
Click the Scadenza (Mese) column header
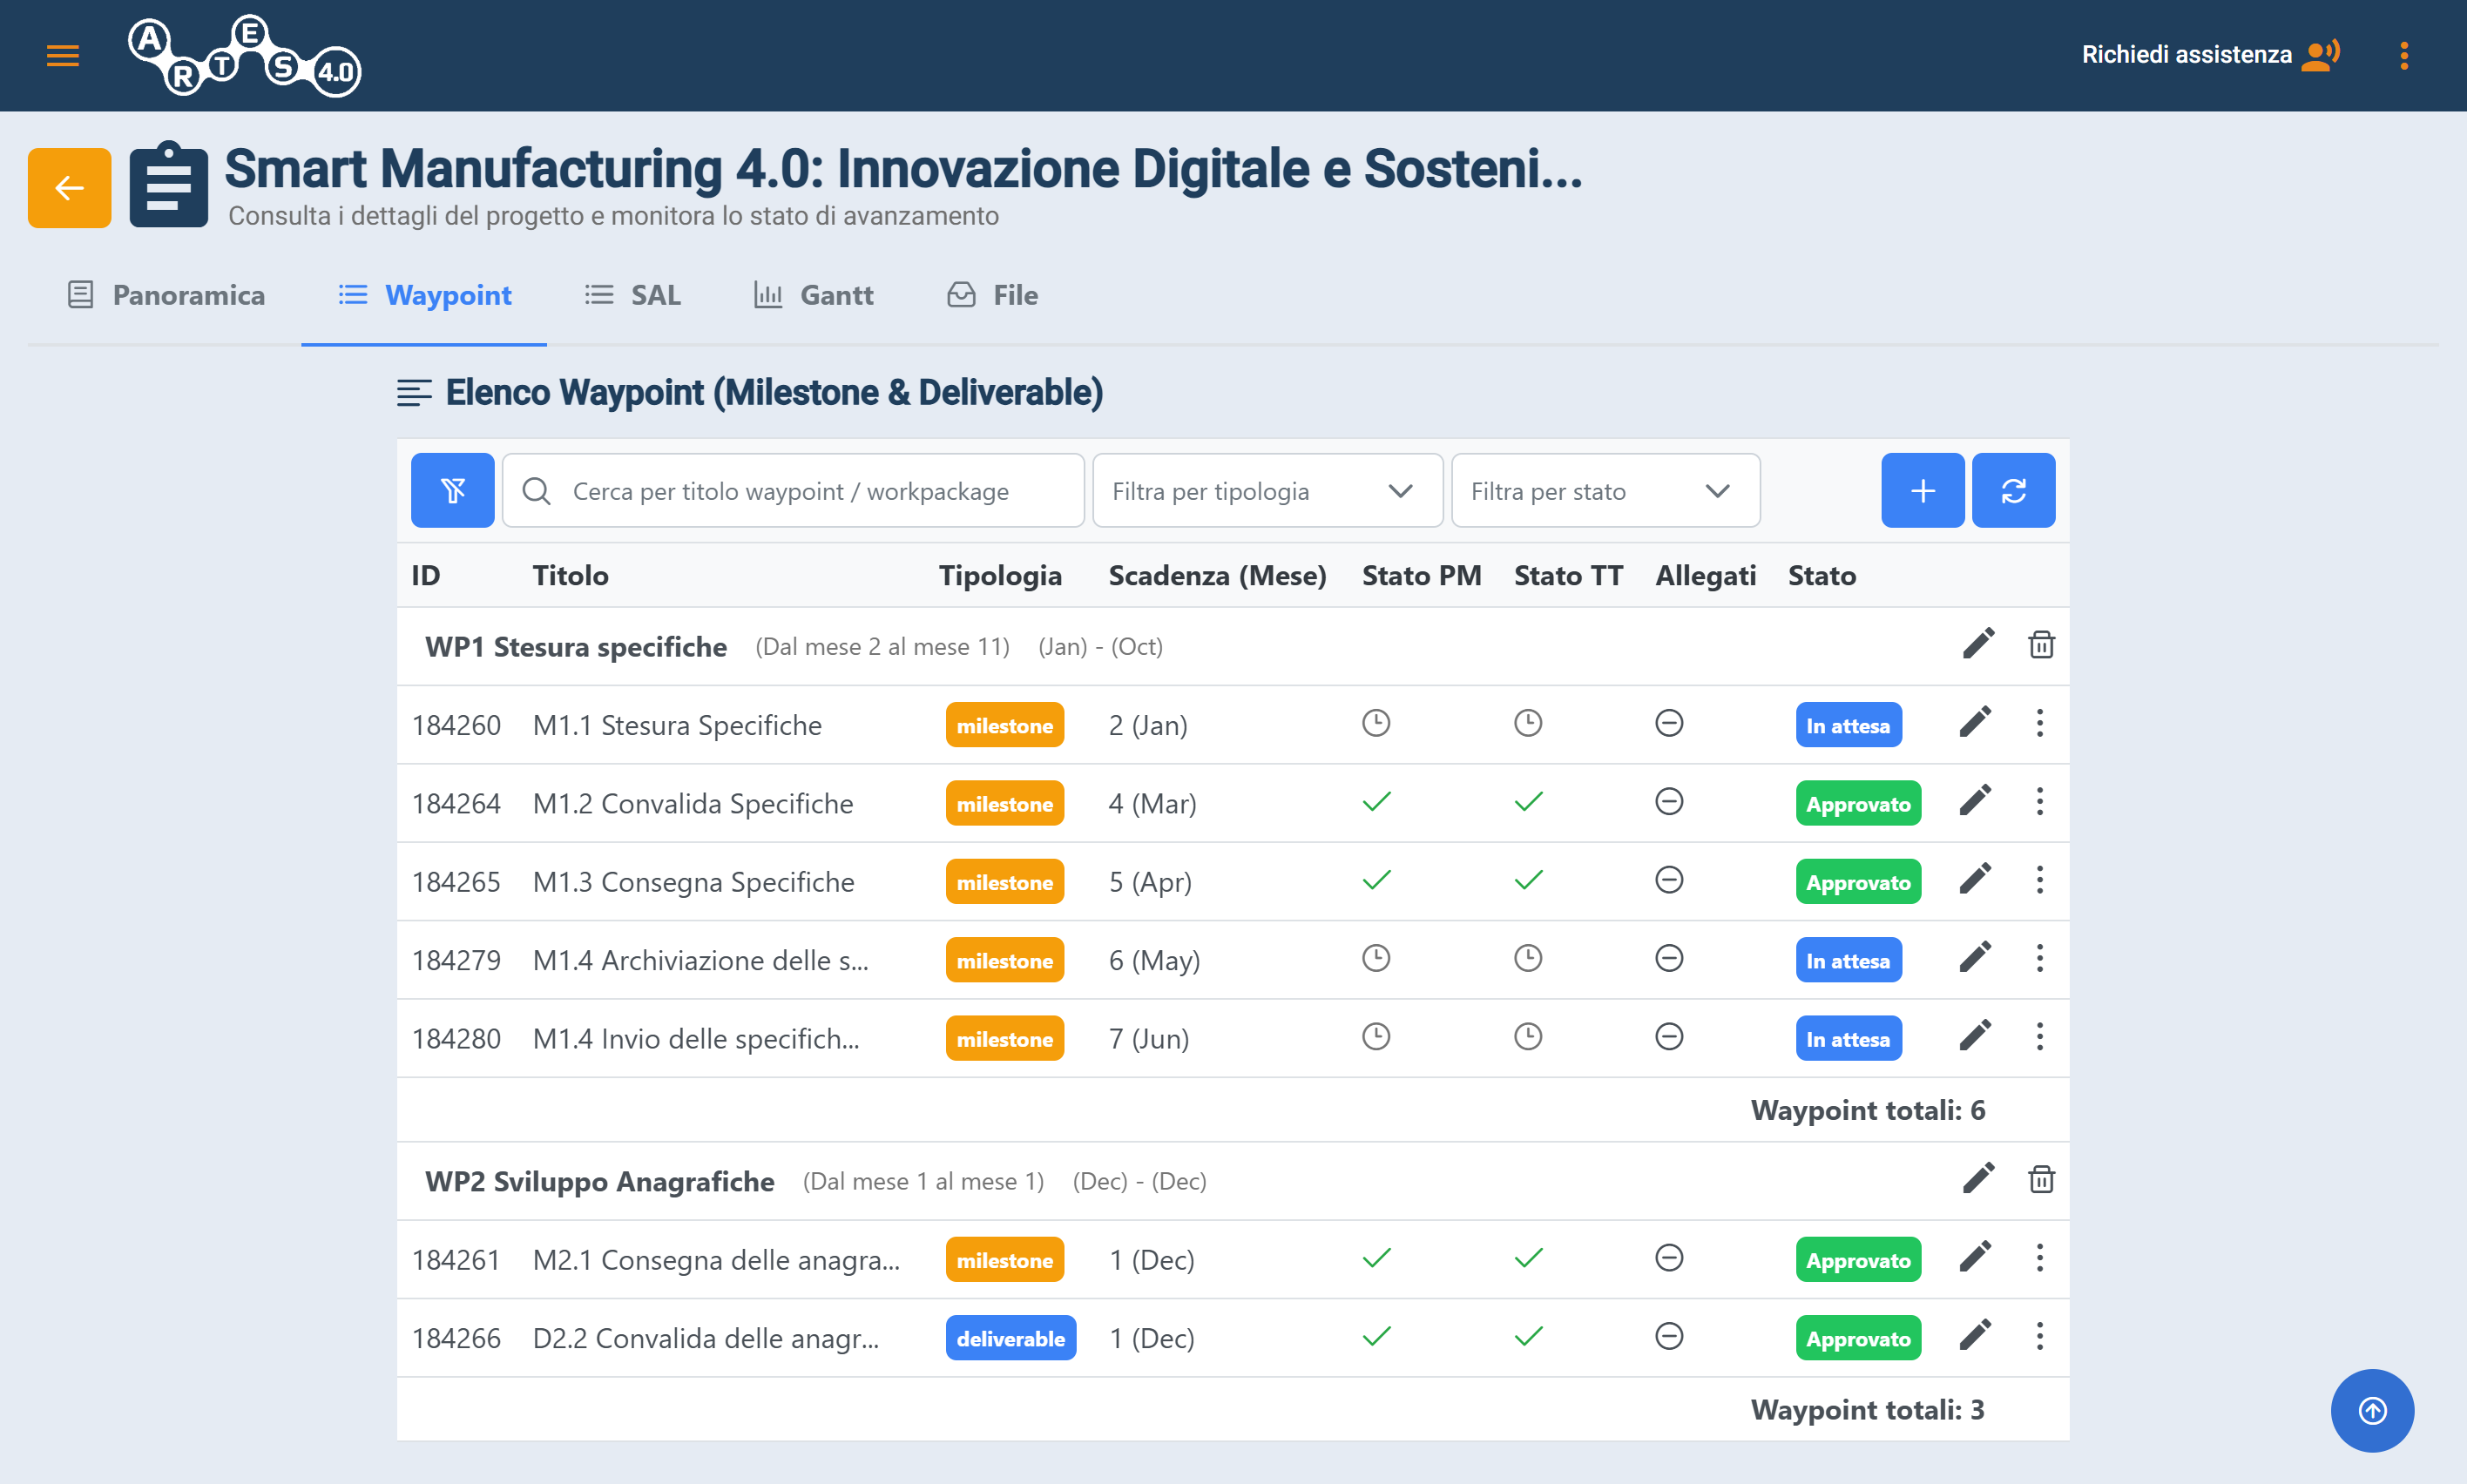pos(1217,575)
